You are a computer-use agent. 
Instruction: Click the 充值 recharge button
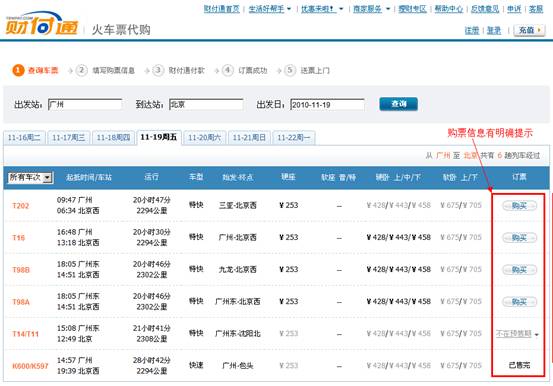point(529,30)
